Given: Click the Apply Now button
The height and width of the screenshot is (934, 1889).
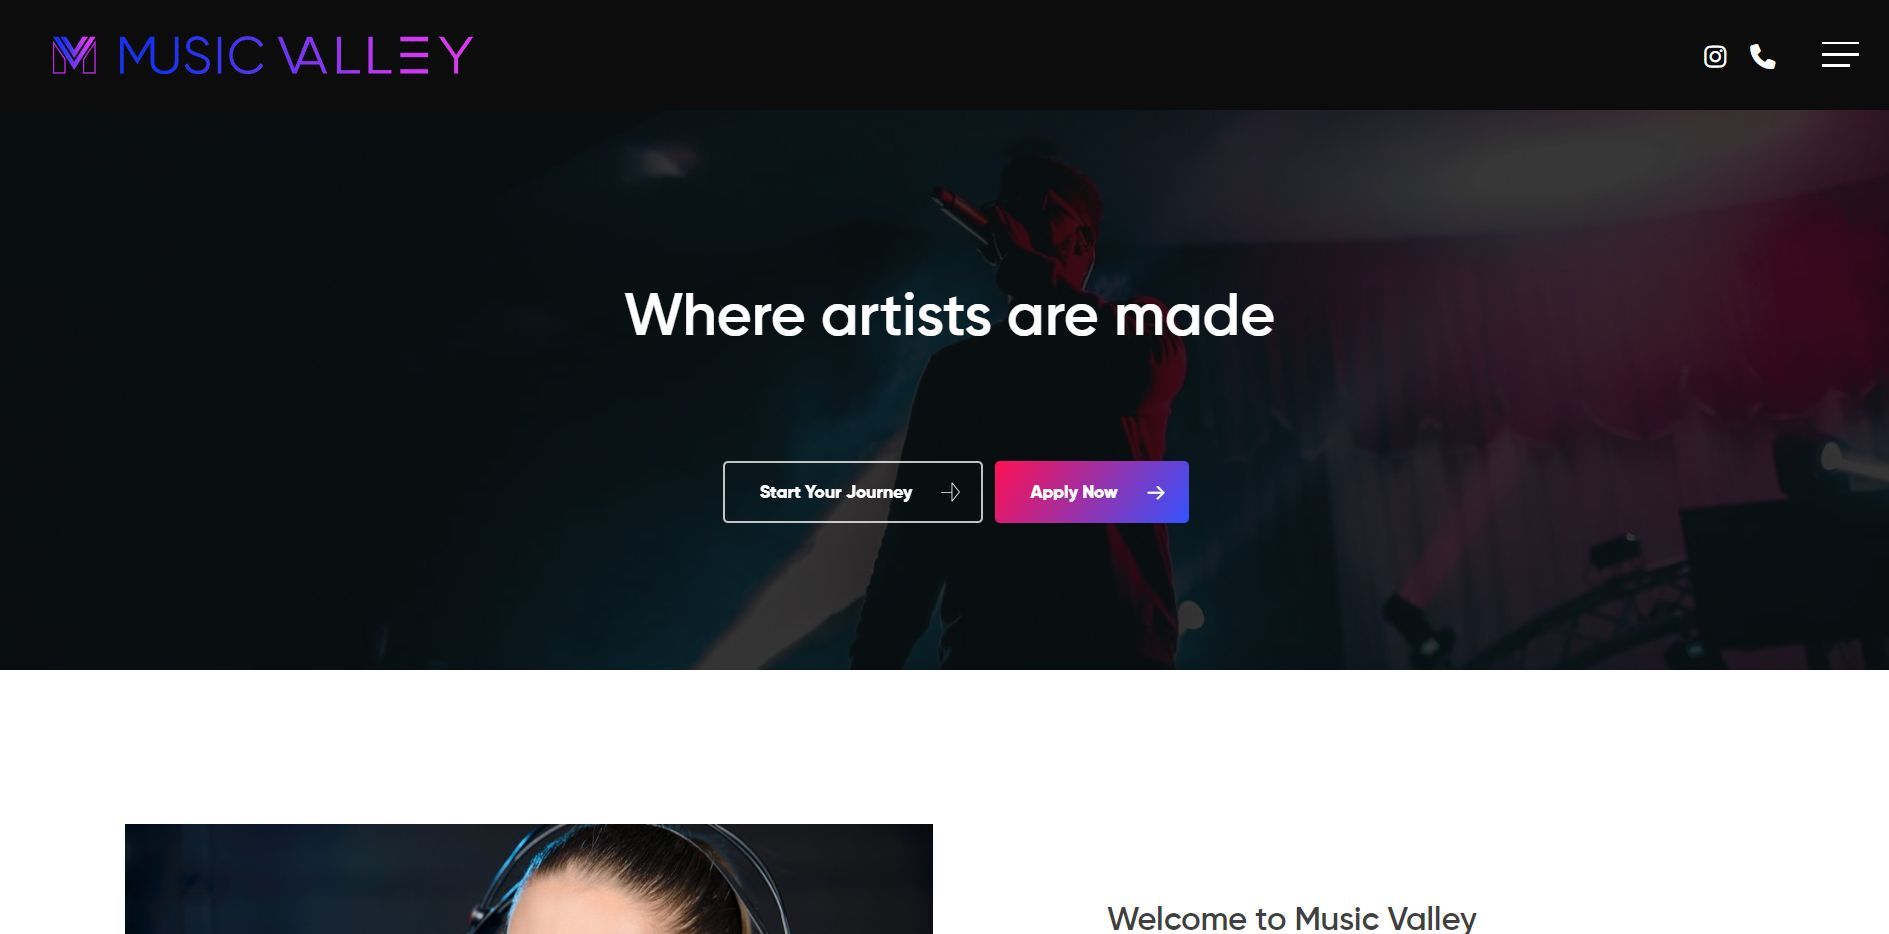Looking at the screenshot, I should [1092, 492].
